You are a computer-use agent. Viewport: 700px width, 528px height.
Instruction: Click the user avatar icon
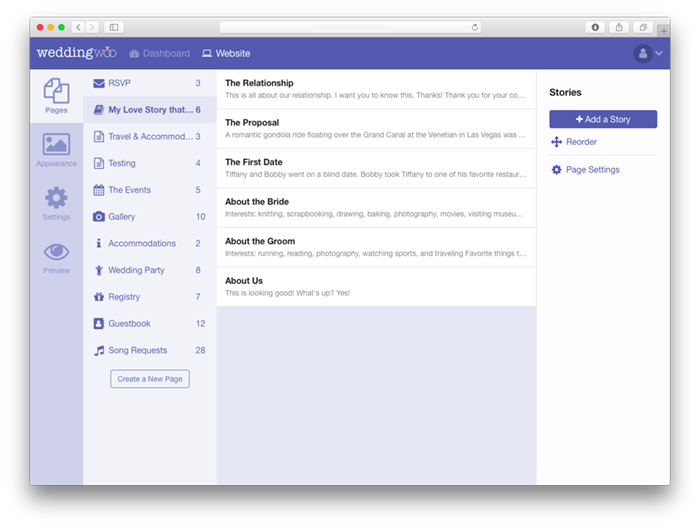[643, 54]
